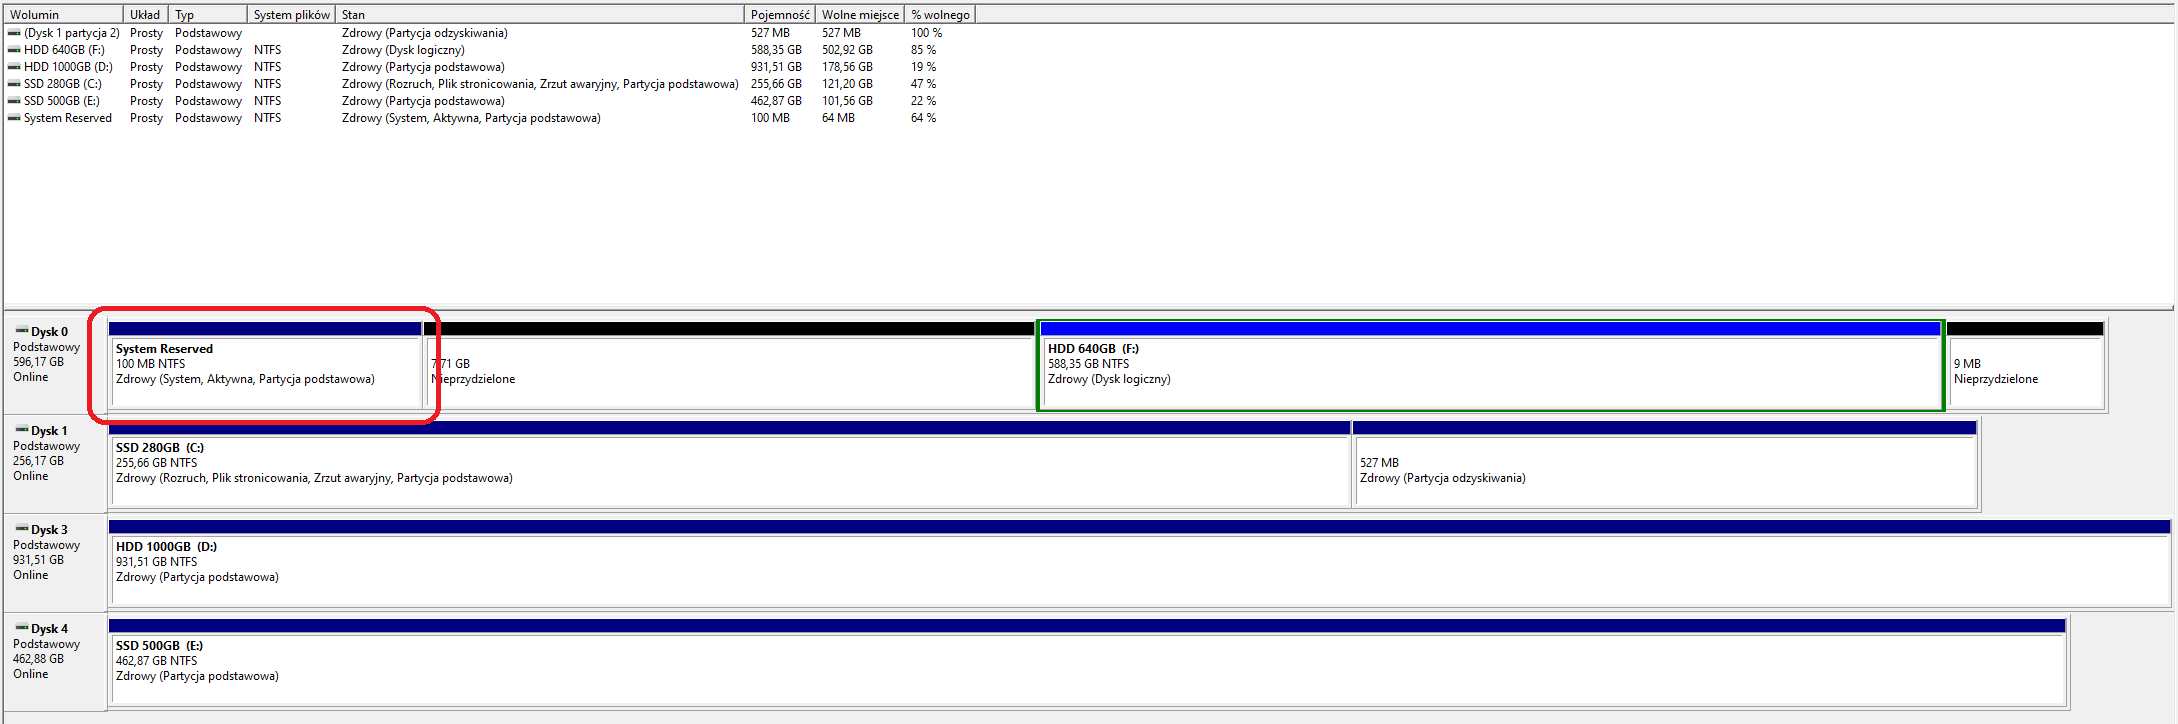Click the disk icon next to Dysk 1 label

tap(21, 430)
